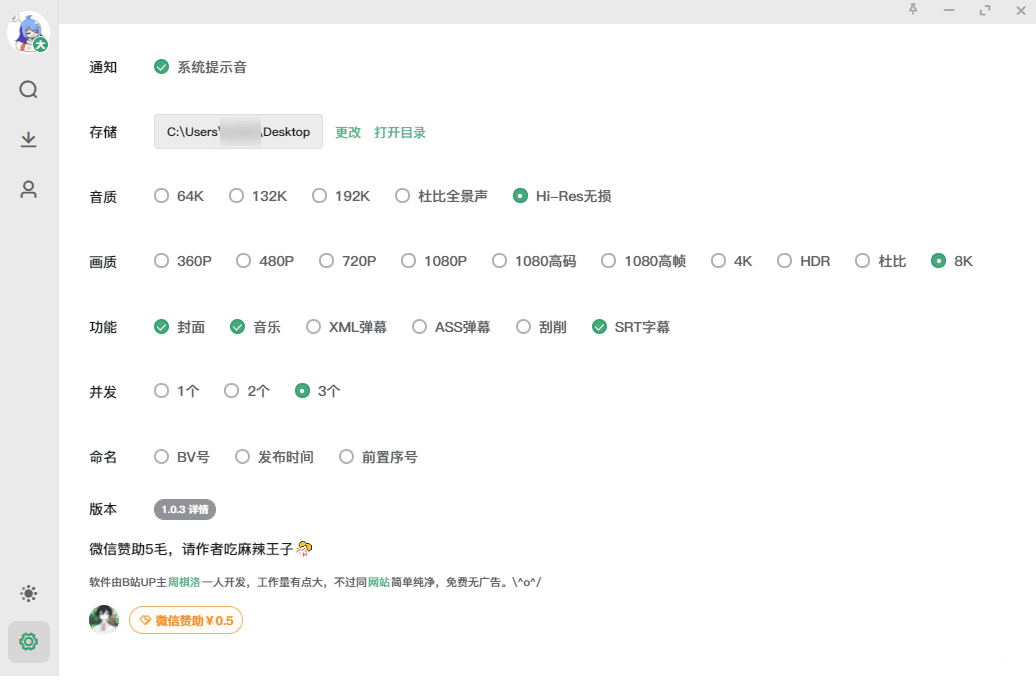Image resolution: width=1036 pixels, height=684 pixels.
Task: Open search from the sidebar
Action: click(x=28, y=89)
